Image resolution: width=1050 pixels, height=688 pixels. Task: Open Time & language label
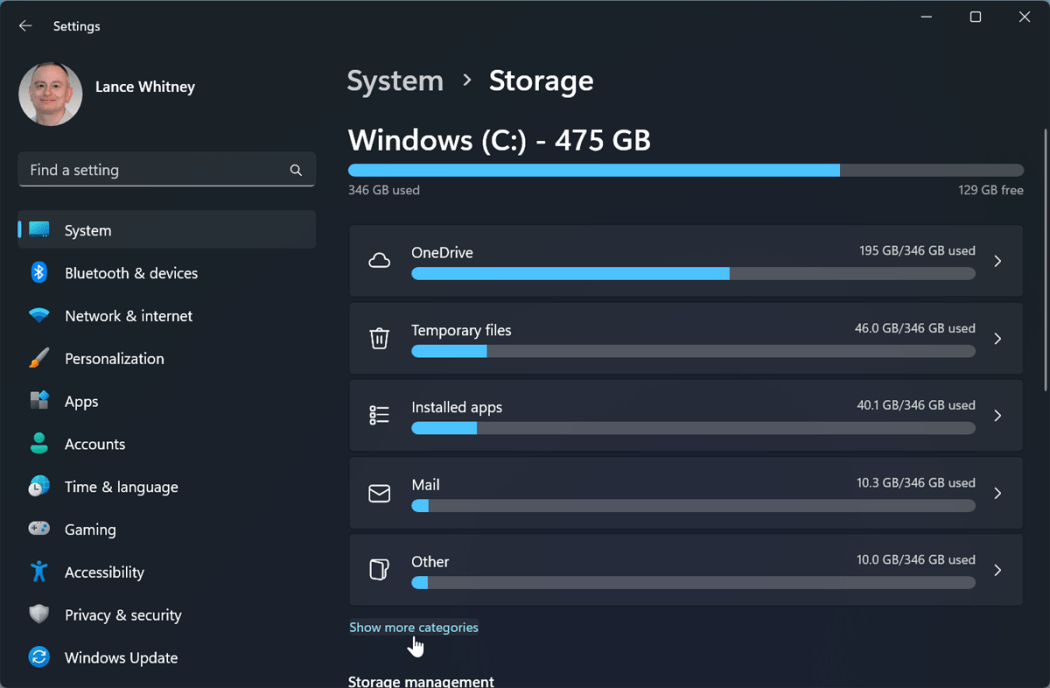coord(121,487)
